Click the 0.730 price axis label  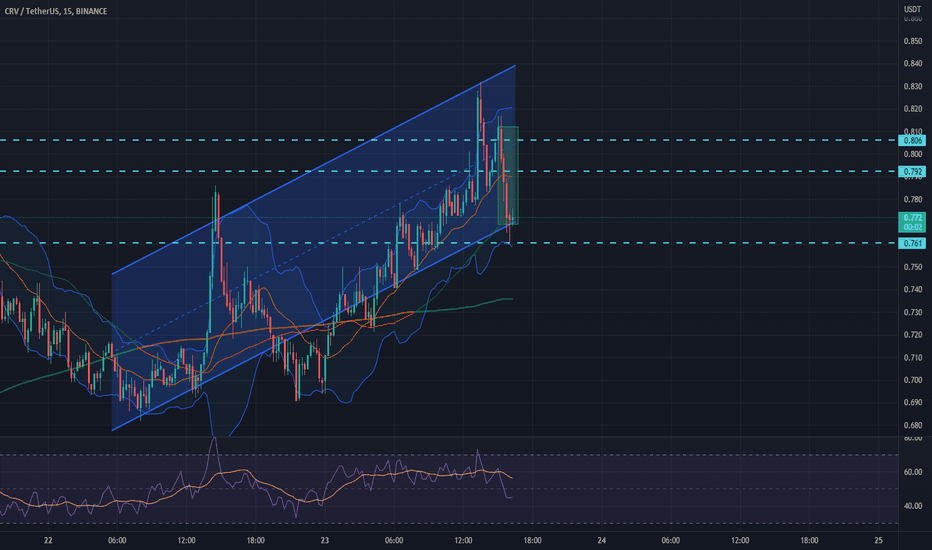coord(912,312)
